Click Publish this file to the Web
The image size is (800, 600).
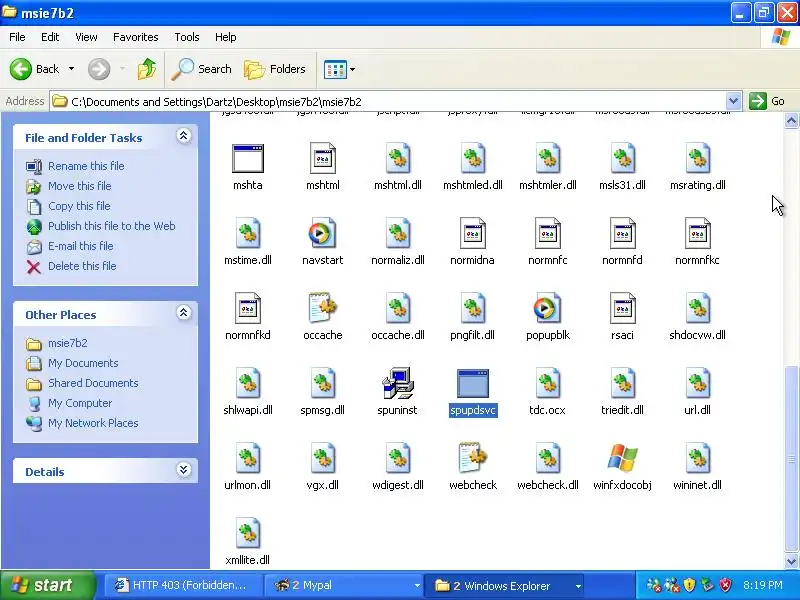pos(112,226)
